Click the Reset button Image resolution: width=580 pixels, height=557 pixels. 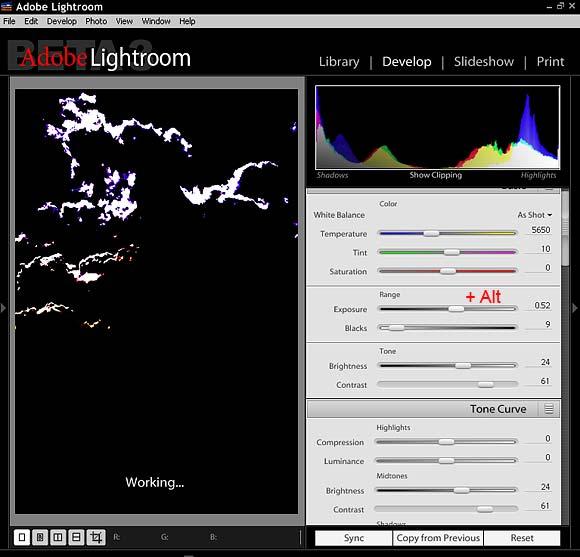point(522,538)
